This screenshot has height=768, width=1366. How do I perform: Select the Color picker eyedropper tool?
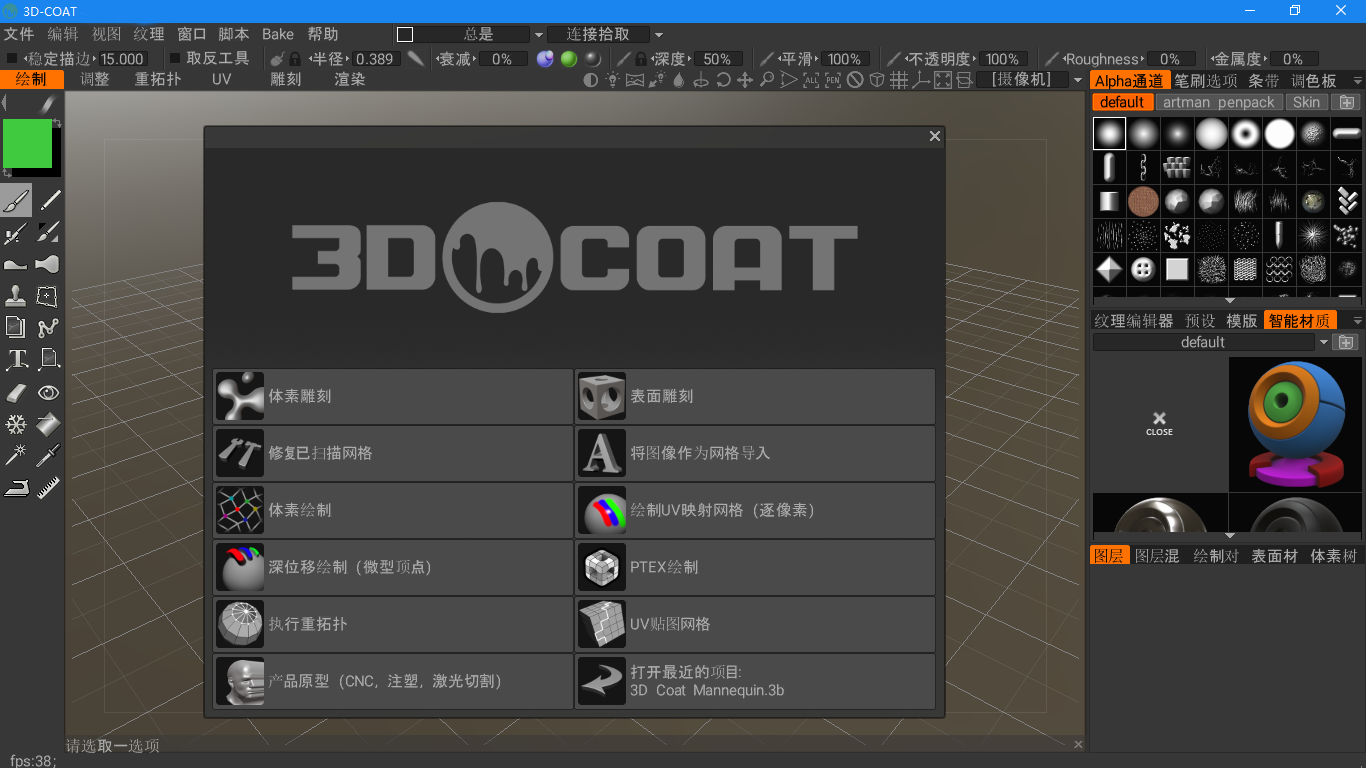pos(49,456)
